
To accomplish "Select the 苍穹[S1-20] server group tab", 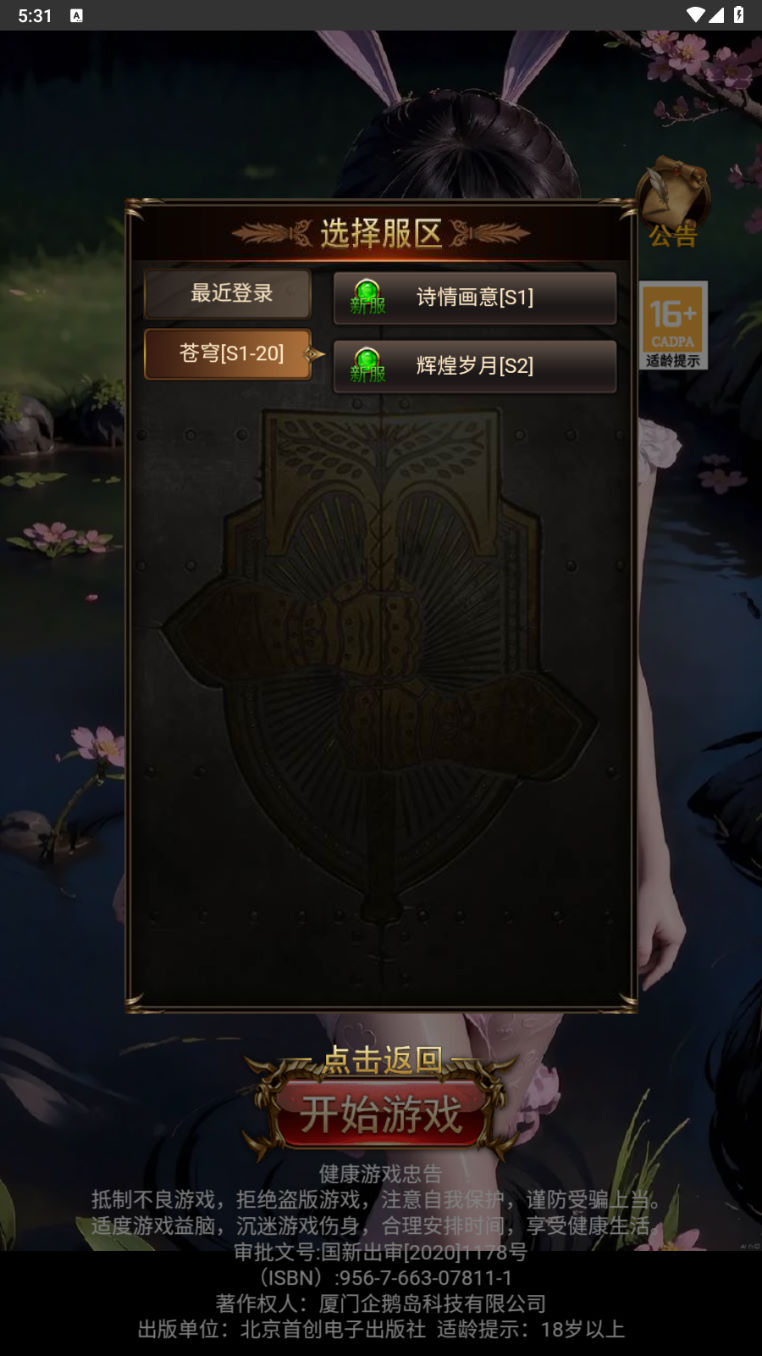I will click(228, 354).
